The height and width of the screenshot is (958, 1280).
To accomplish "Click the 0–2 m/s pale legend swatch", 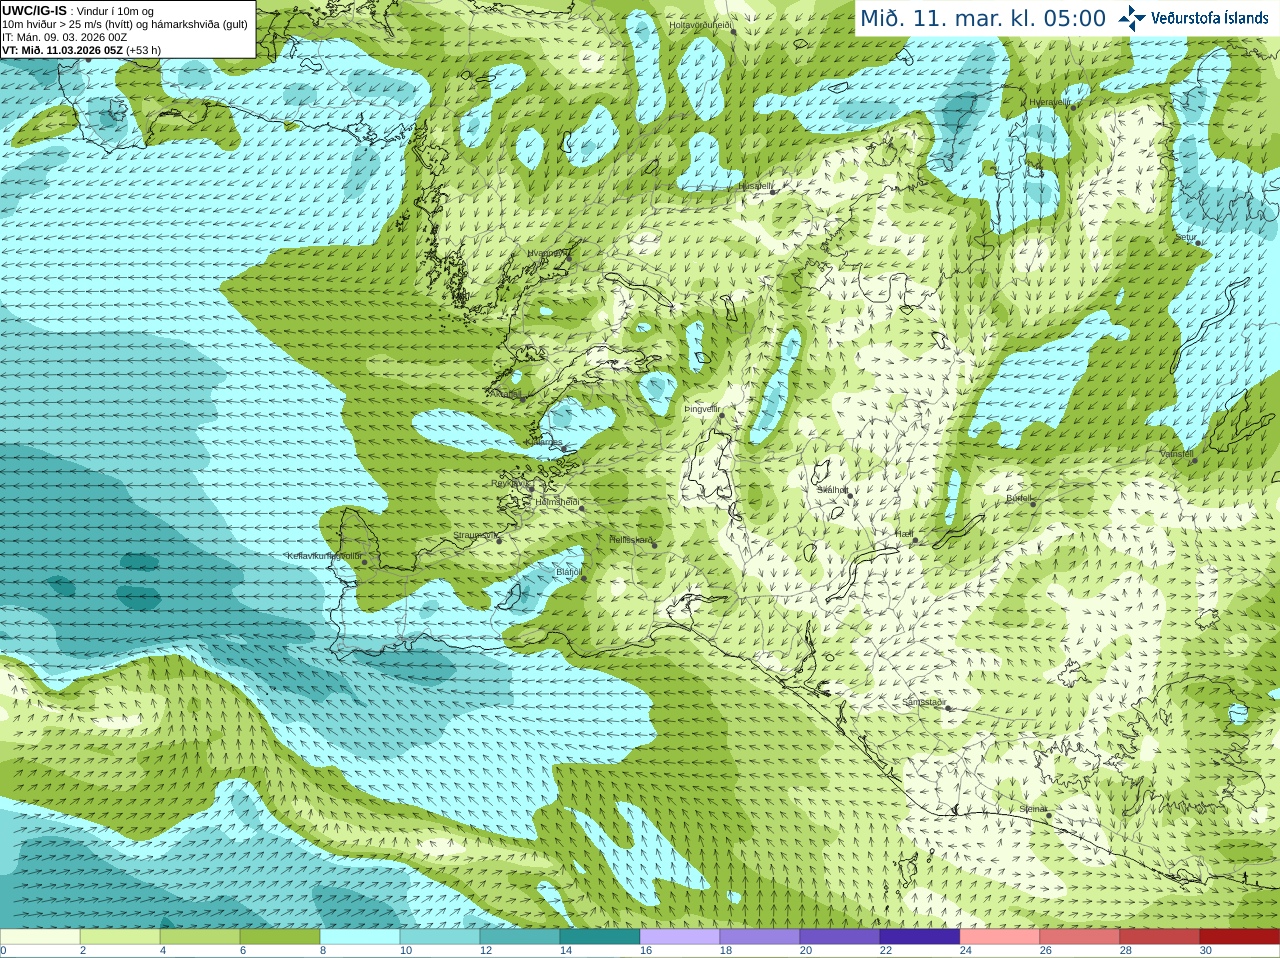I will pos(40,937).
